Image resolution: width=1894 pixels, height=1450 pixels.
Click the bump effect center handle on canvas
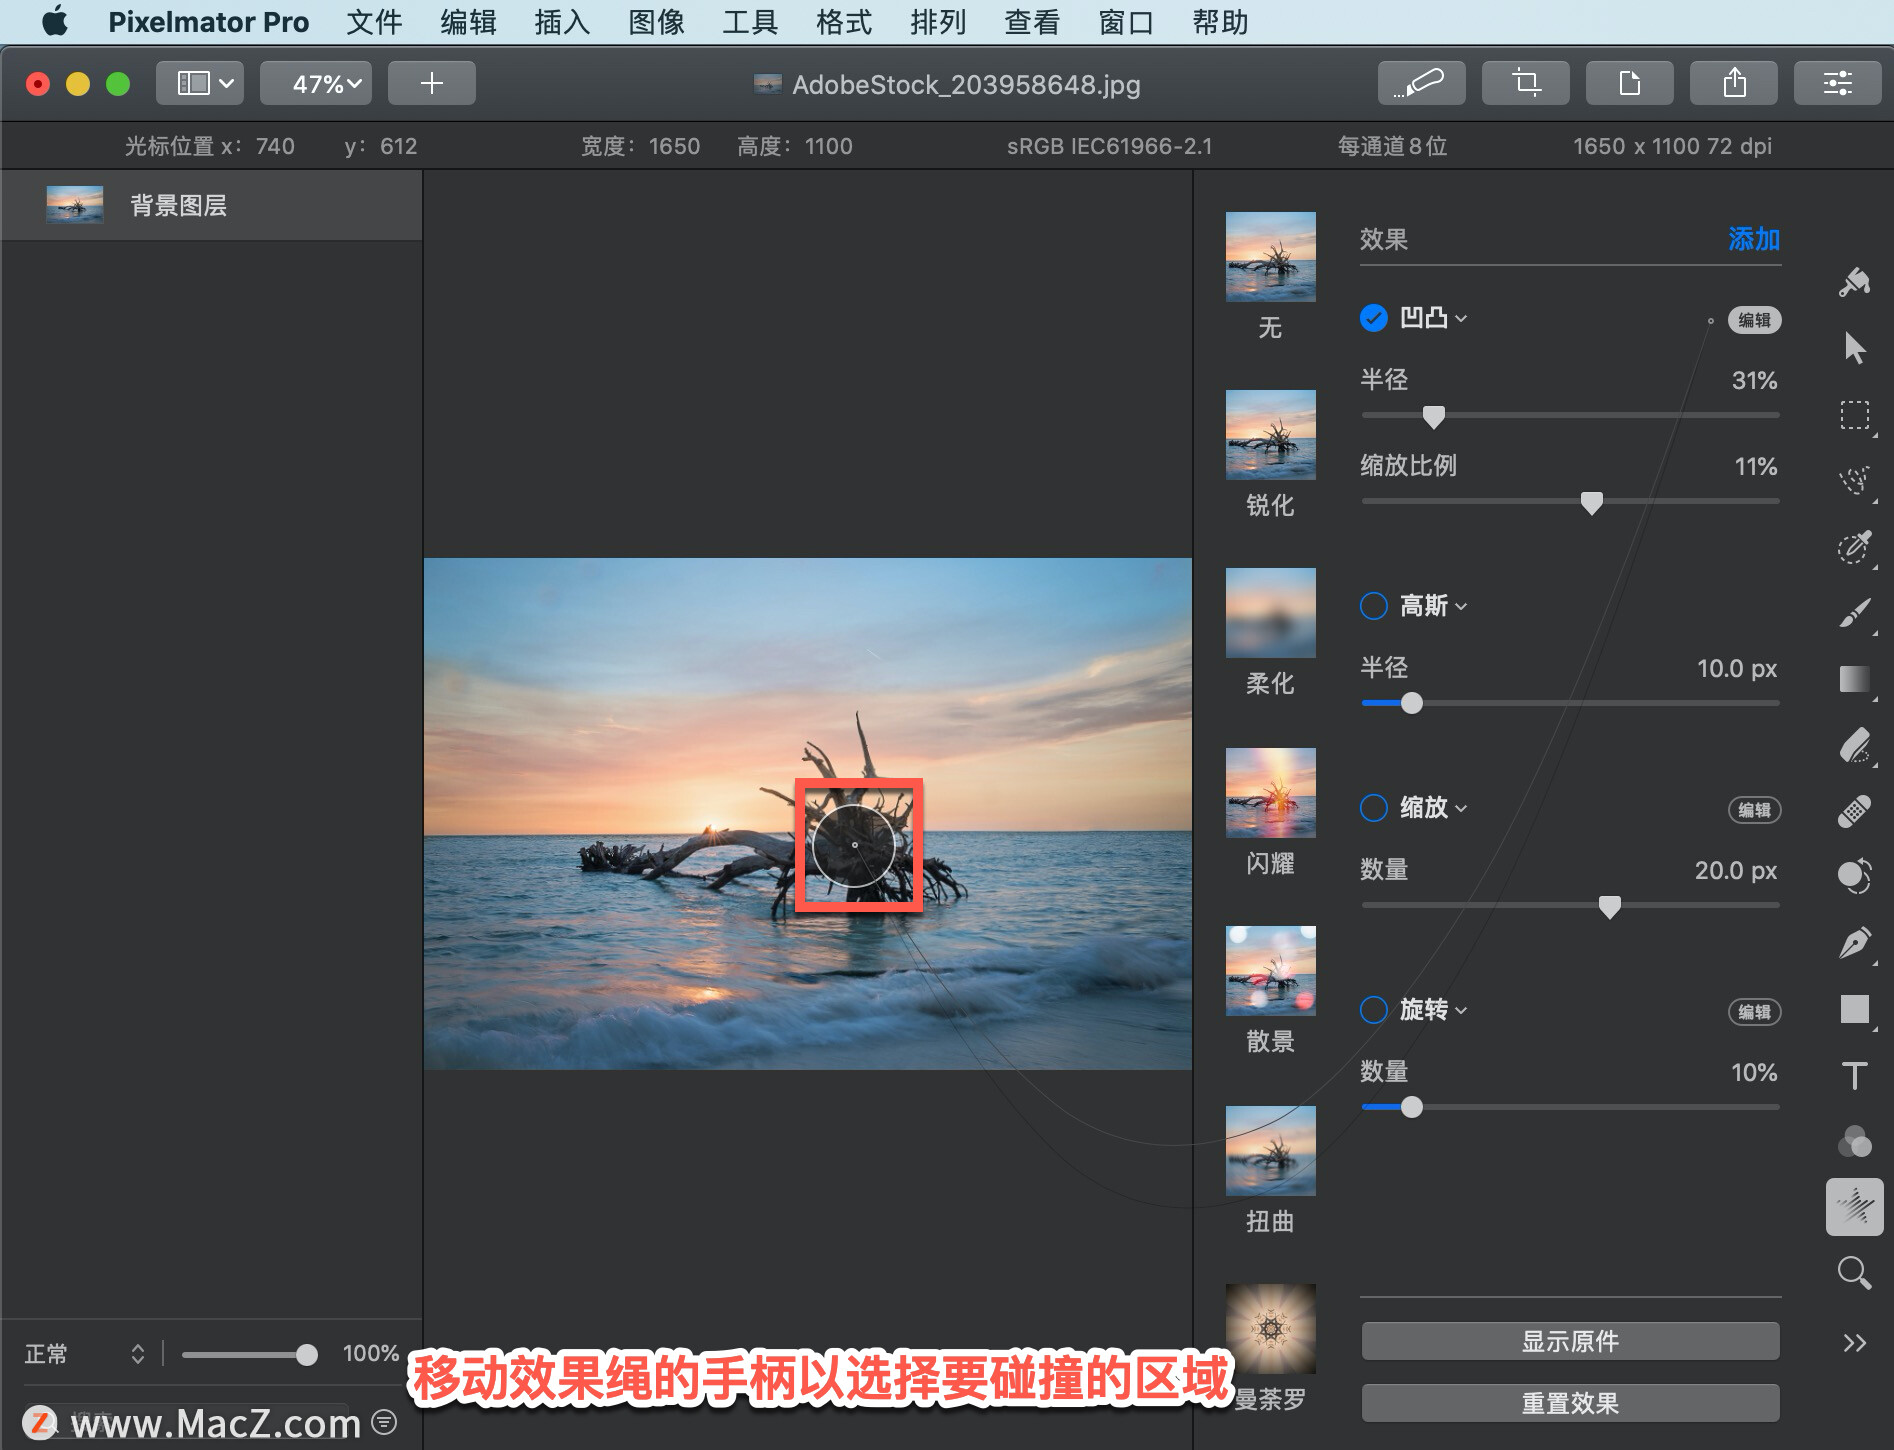coord(854,845)
